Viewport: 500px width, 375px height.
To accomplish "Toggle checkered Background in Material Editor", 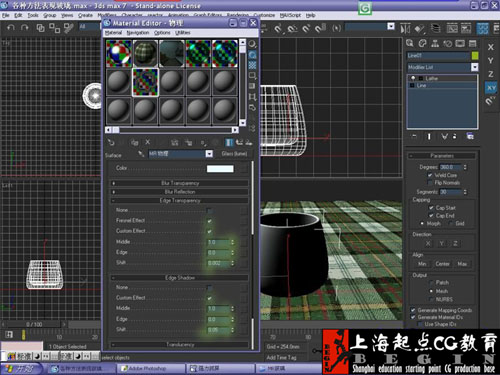I will point(253,65).
